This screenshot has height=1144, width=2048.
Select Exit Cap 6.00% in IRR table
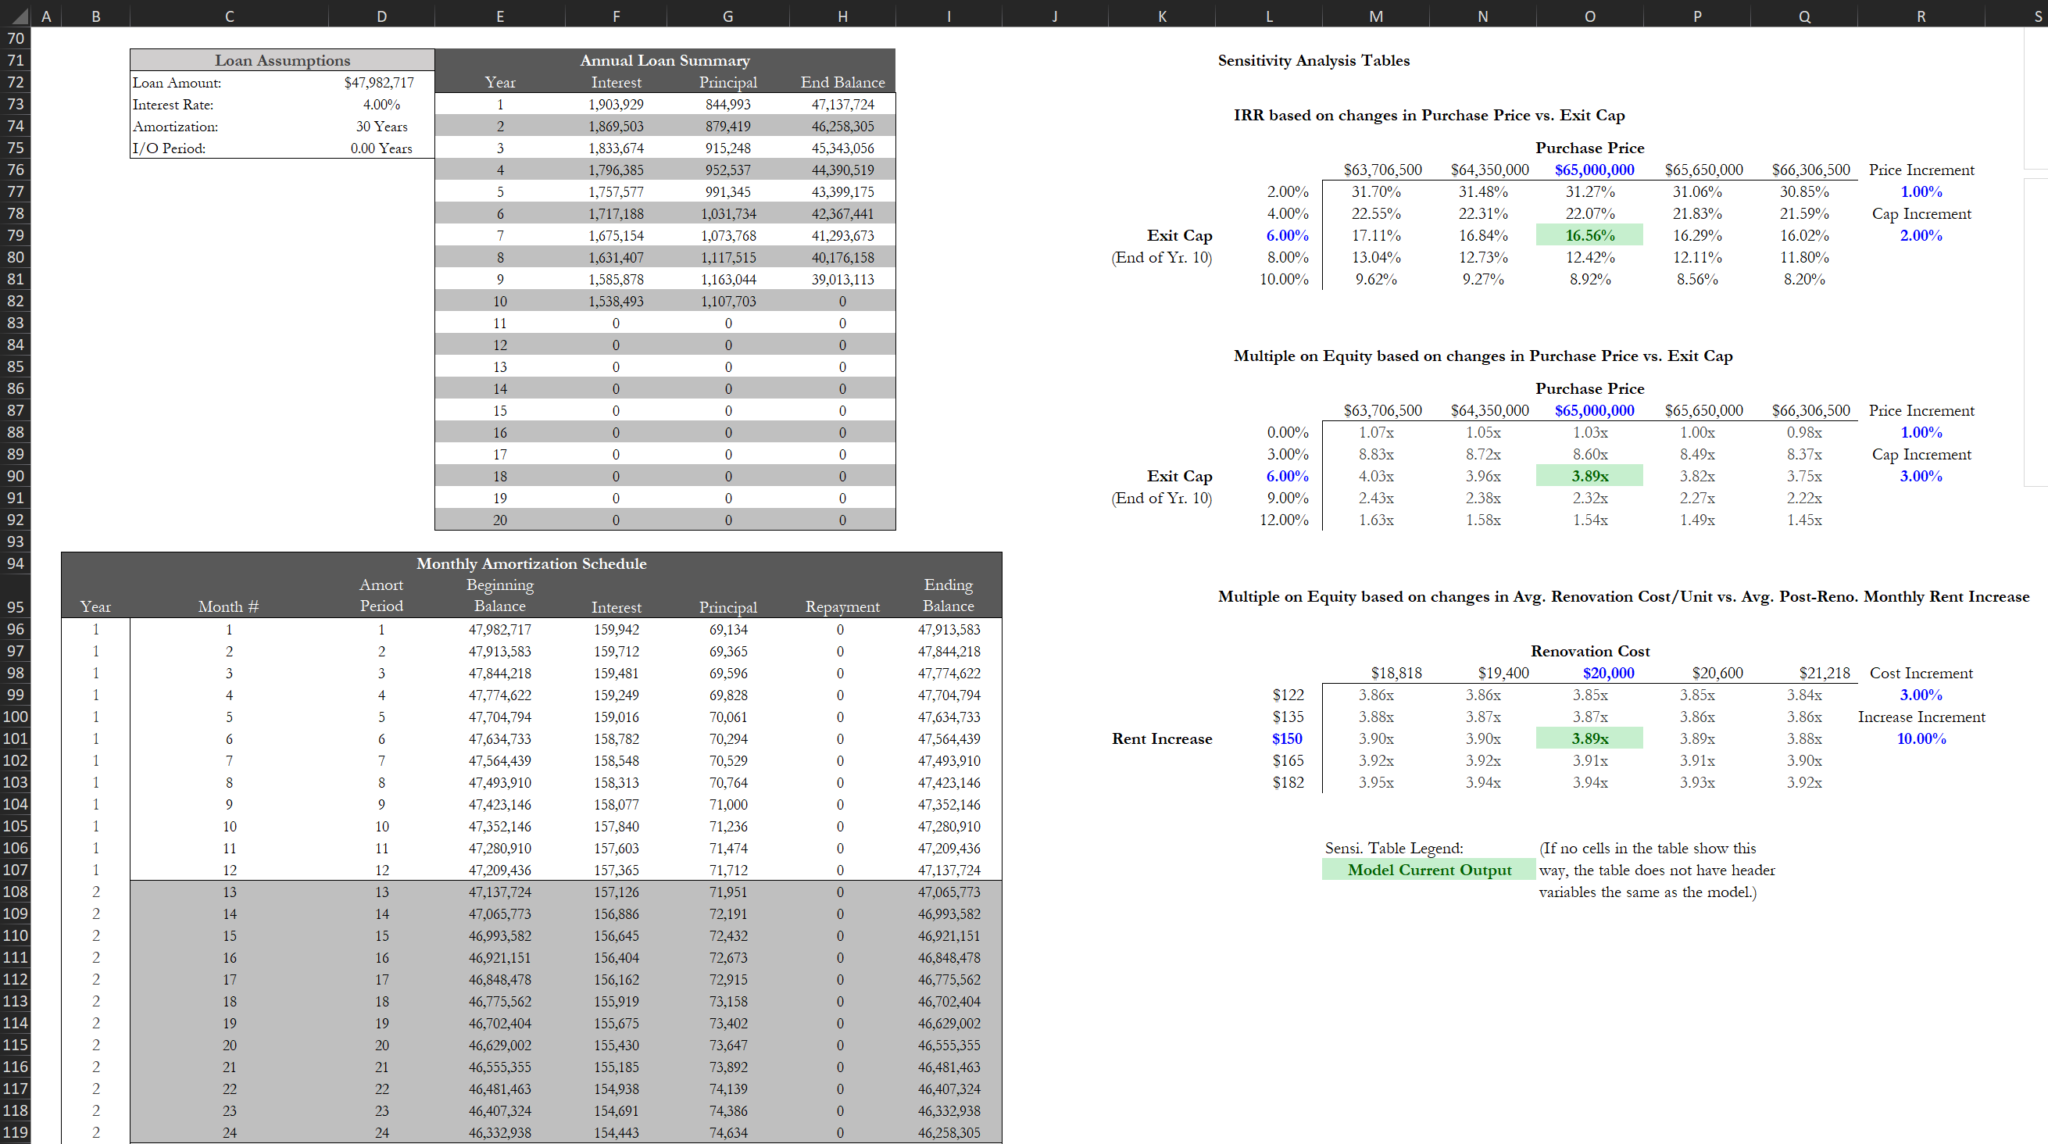pos(1287,236)
